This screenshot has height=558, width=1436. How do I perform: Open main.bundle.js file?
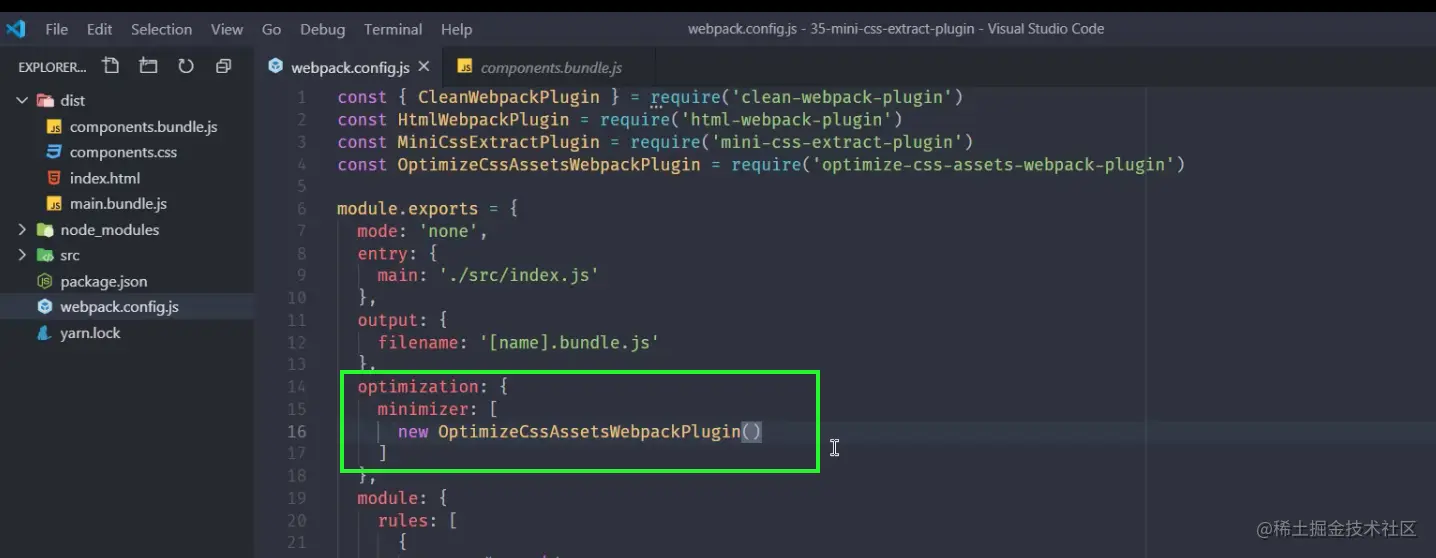click(118, 203)
